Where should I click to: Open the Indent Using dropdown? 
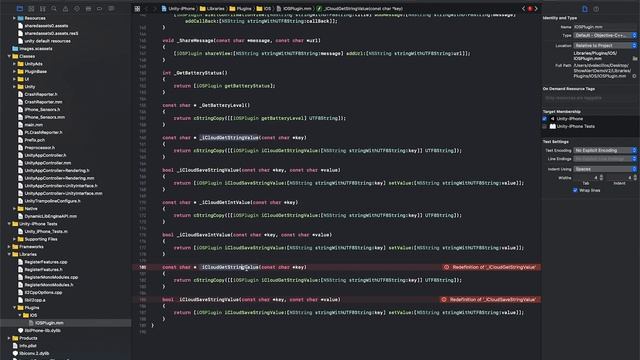(605, 169)
